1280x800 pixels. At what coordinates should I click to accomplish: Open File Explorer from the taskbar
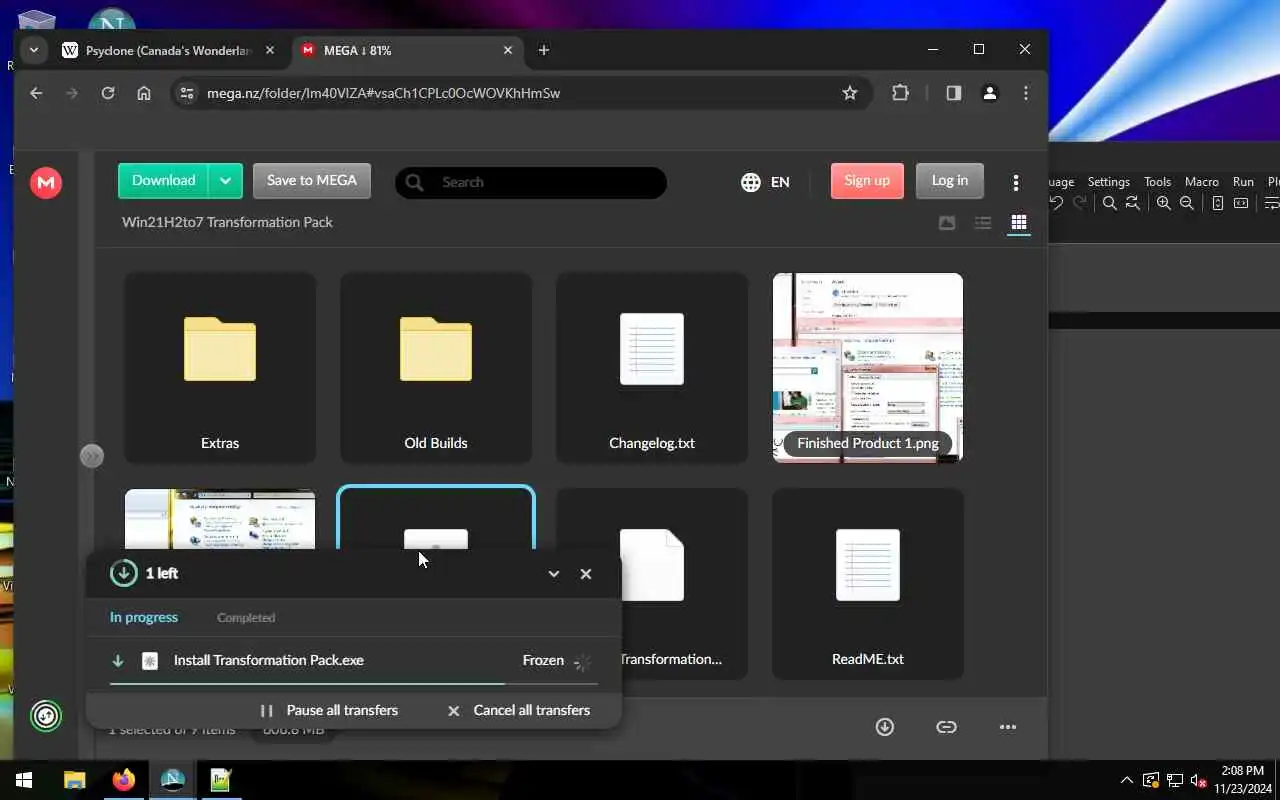(75, 780)
